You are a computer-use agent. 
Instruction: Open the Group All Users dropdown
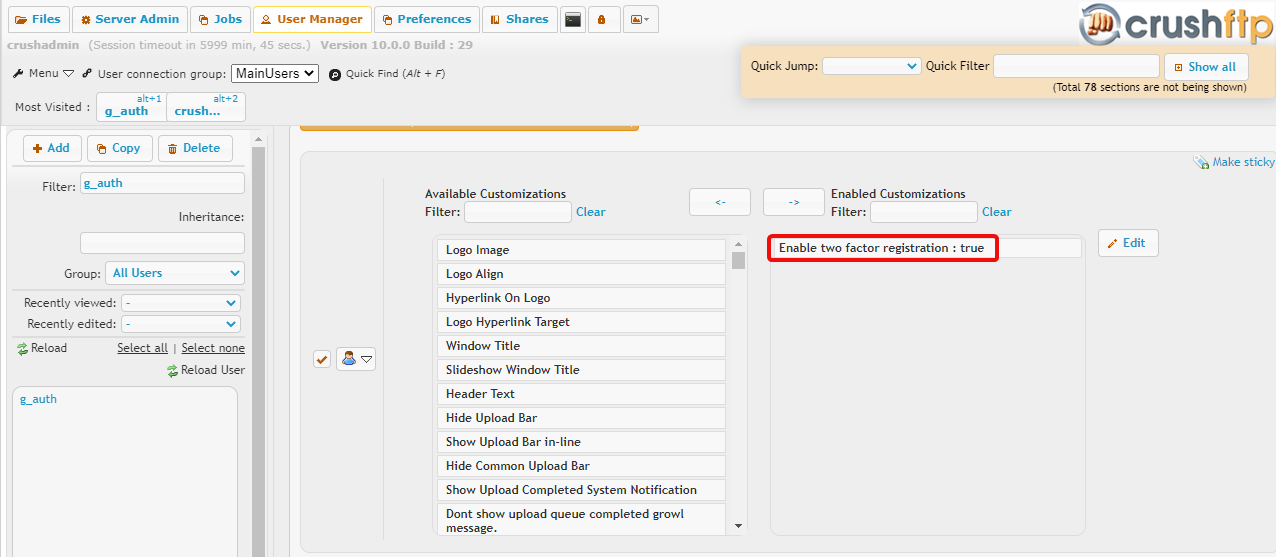[x=175, y=273]
